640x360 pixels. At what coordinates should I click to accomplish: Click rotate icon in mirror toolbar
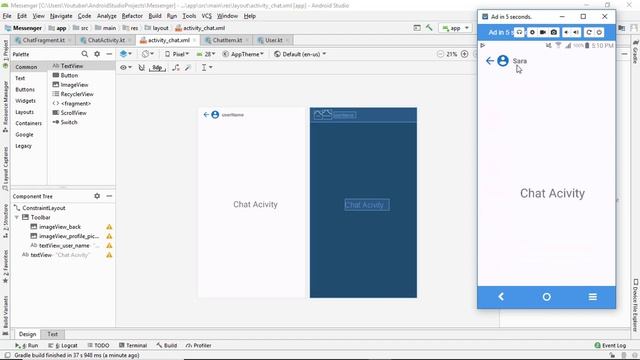pyautogui.click(x=589, y=32)
